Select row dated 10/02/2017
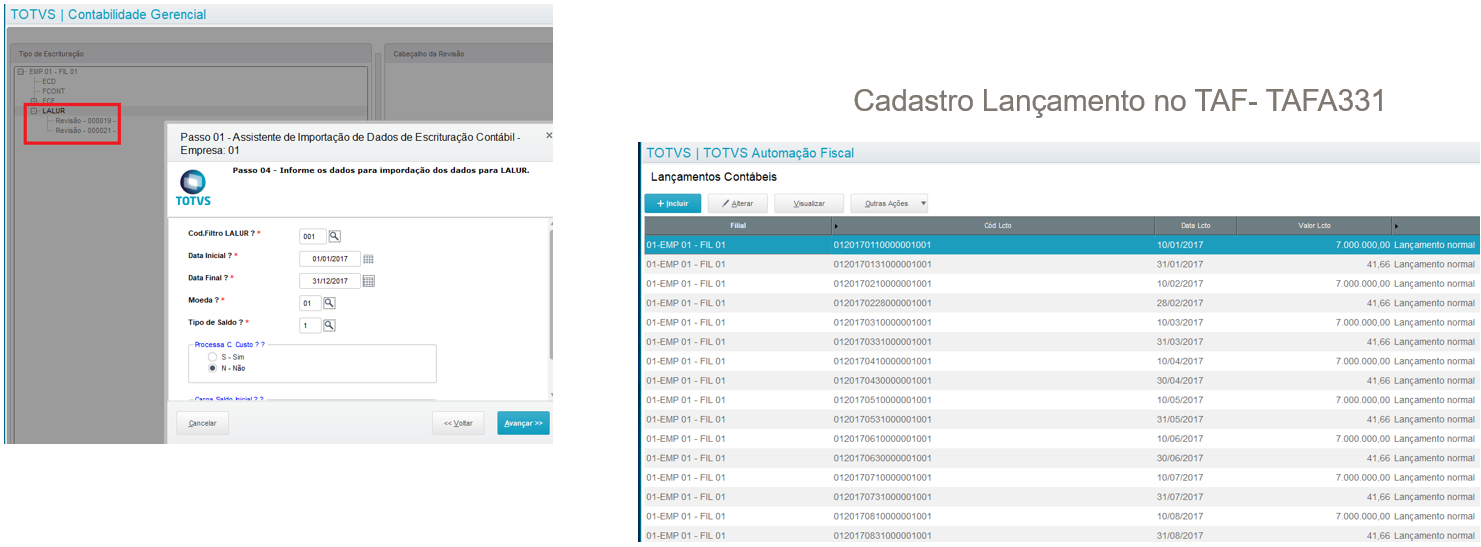This screenshot has width=1481, height=547. point(1060,284)
